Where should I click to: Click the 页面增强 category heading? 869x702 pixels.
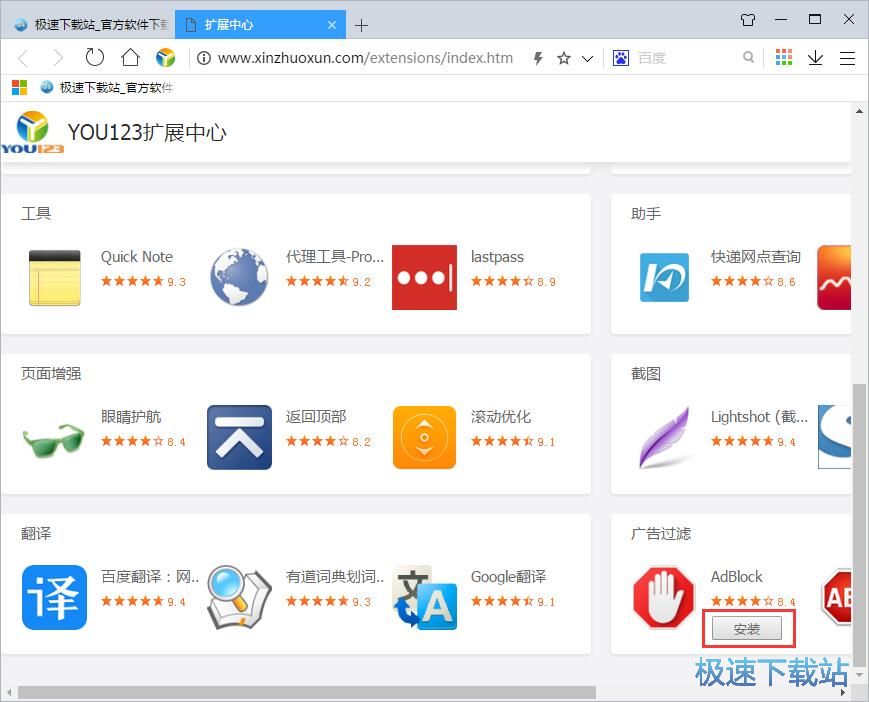(51, 373)
